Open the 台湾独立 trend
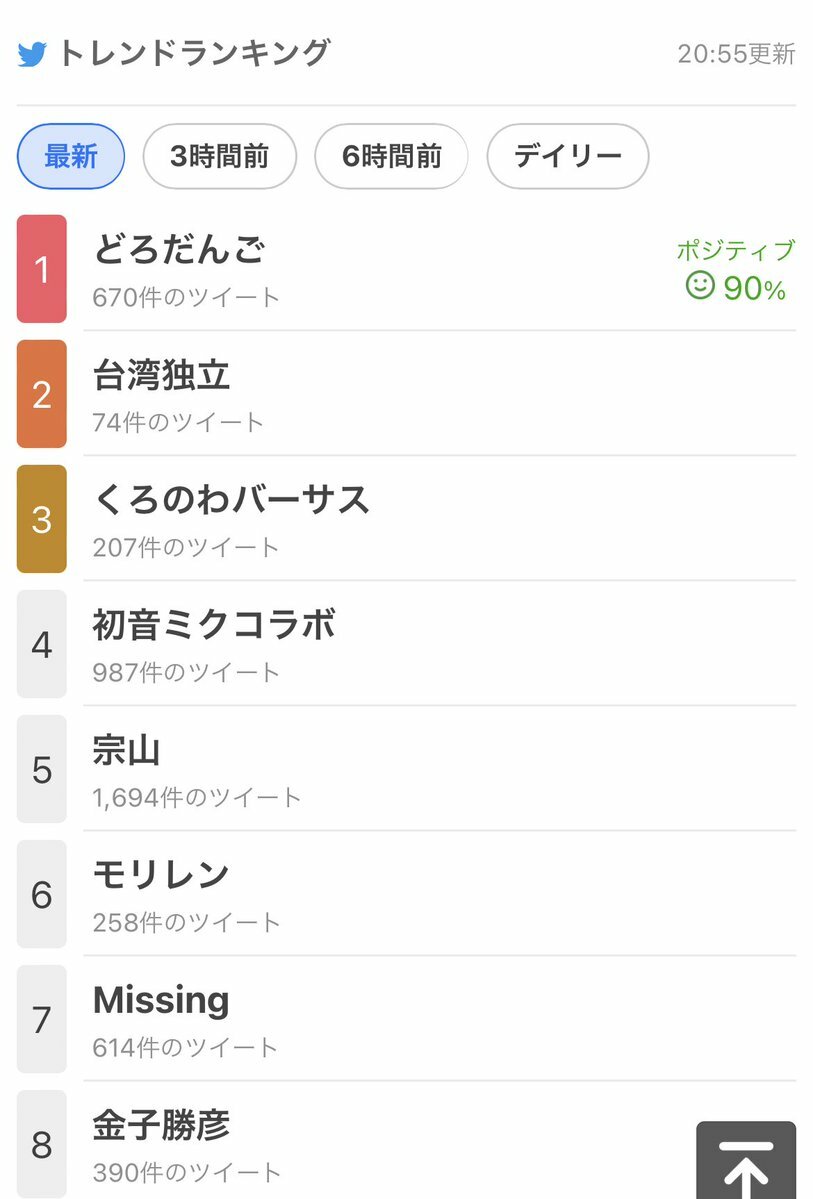Screen dimensions: 813x1199 click(x=161, y=375)
